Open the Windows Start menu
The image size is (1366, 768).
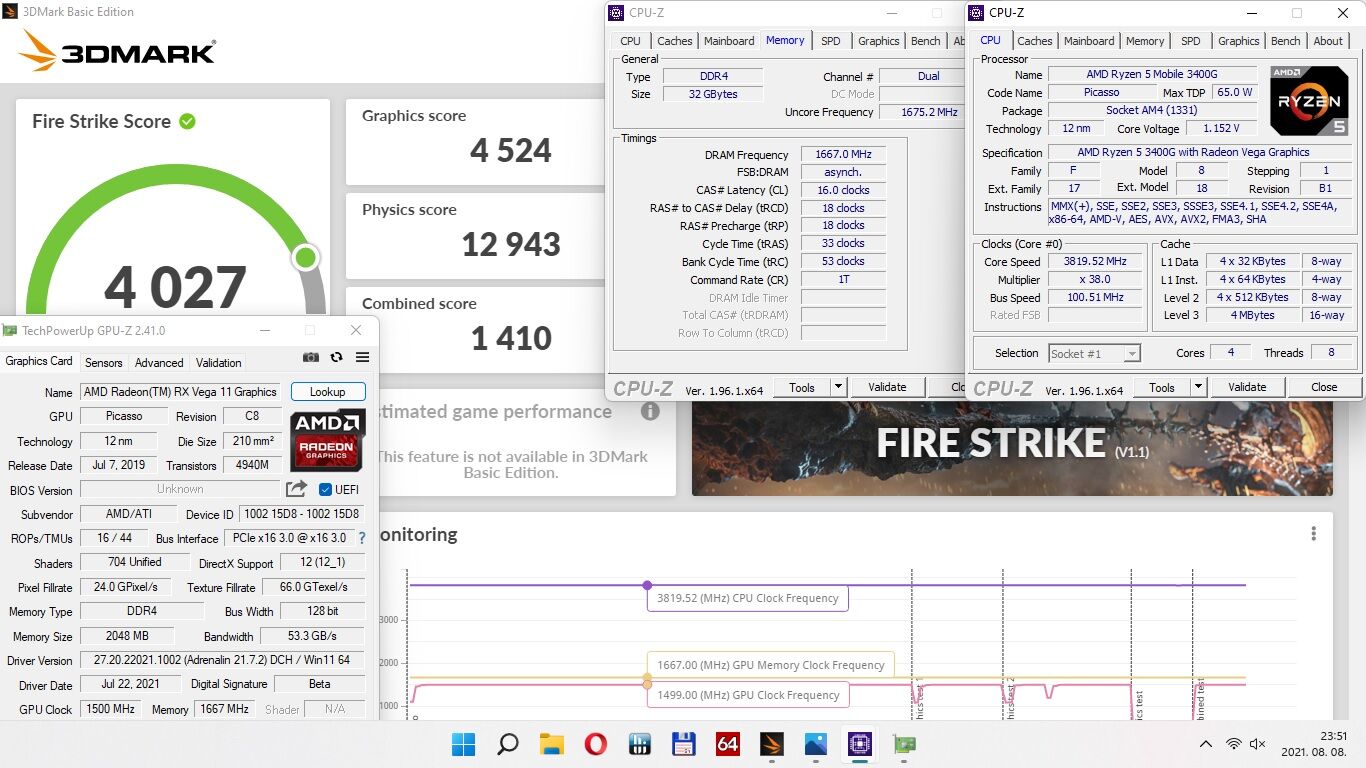(x=463, y=744)
